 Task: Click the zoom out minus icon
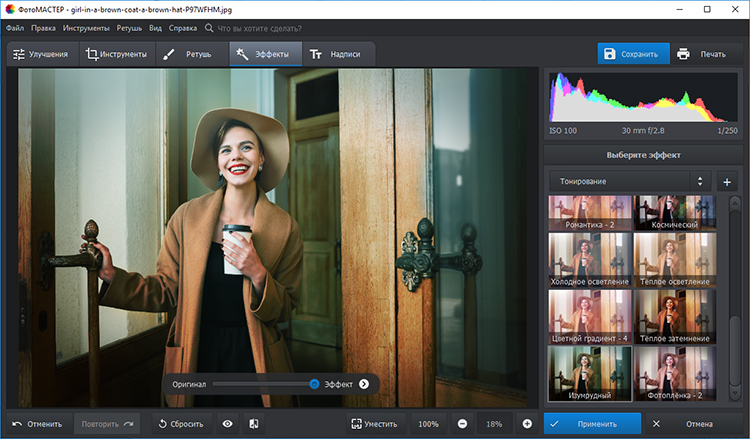tap(461, 424)
